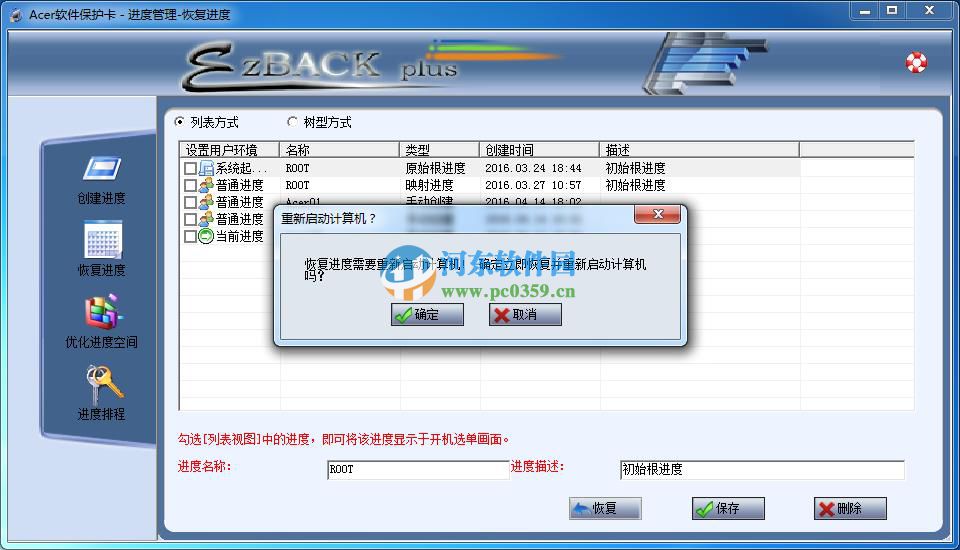This screenshot has width=960, height=550.
Task: Check the 当前进度 row checkbox
Action: click(x=190, y=236)
